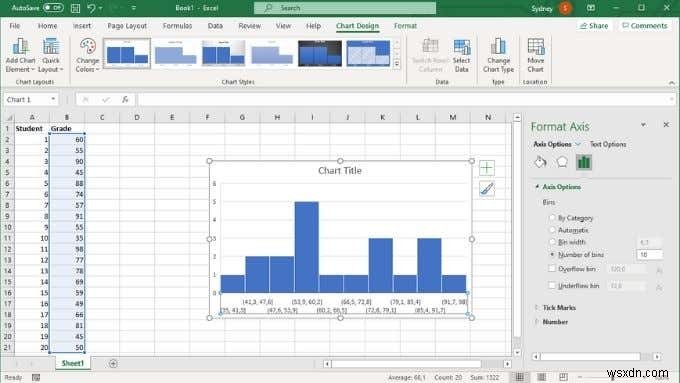The width and height of the screenshot is (680, 383).
Task: Open Fill & Line bucket icon
Action: 540,162
